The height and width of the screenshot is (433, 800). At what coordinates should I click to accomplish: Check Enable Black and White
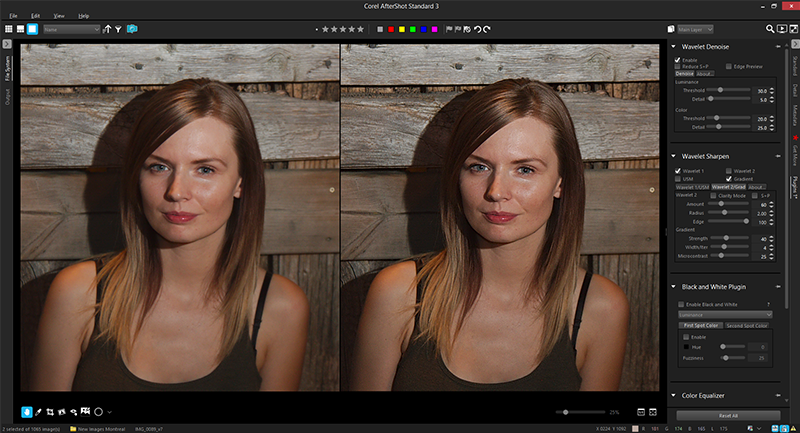[x=681, y=304]
